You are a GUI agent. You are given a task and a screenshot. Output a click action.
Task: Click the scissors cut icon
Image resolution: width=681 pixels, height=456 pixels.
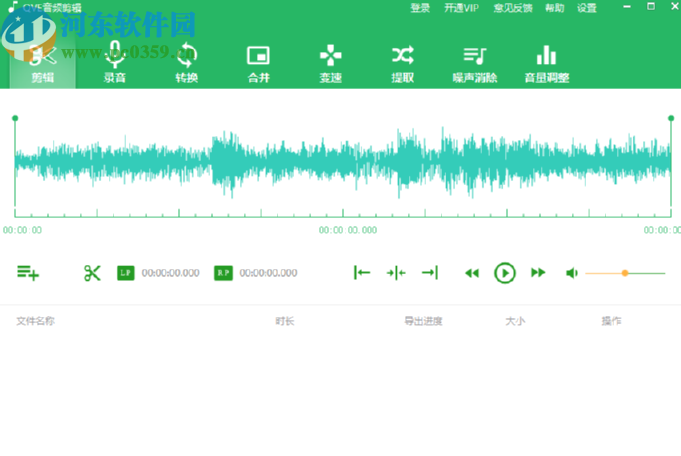[92, 273]
